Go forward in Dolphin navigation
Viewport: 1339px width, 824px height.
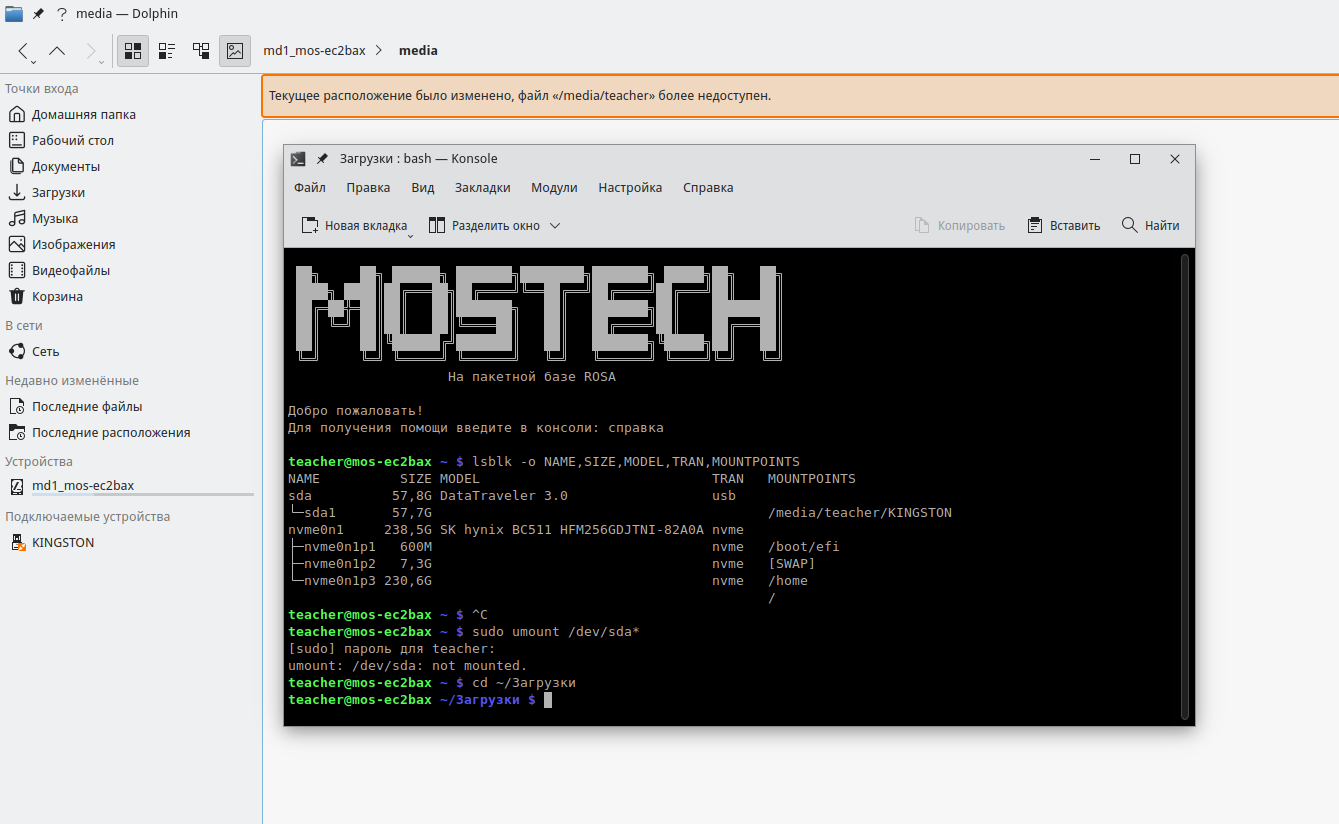(90, 50)
